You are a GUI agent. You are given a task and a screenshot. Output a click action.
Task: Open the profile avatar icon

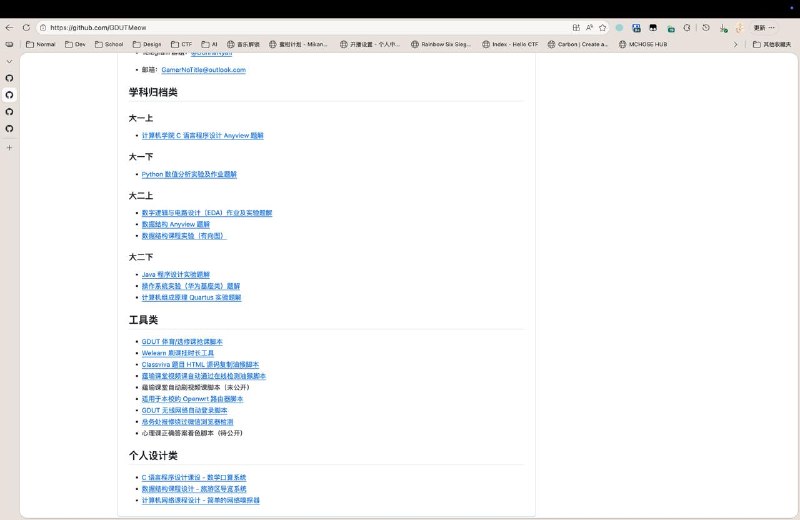(740, 28)
